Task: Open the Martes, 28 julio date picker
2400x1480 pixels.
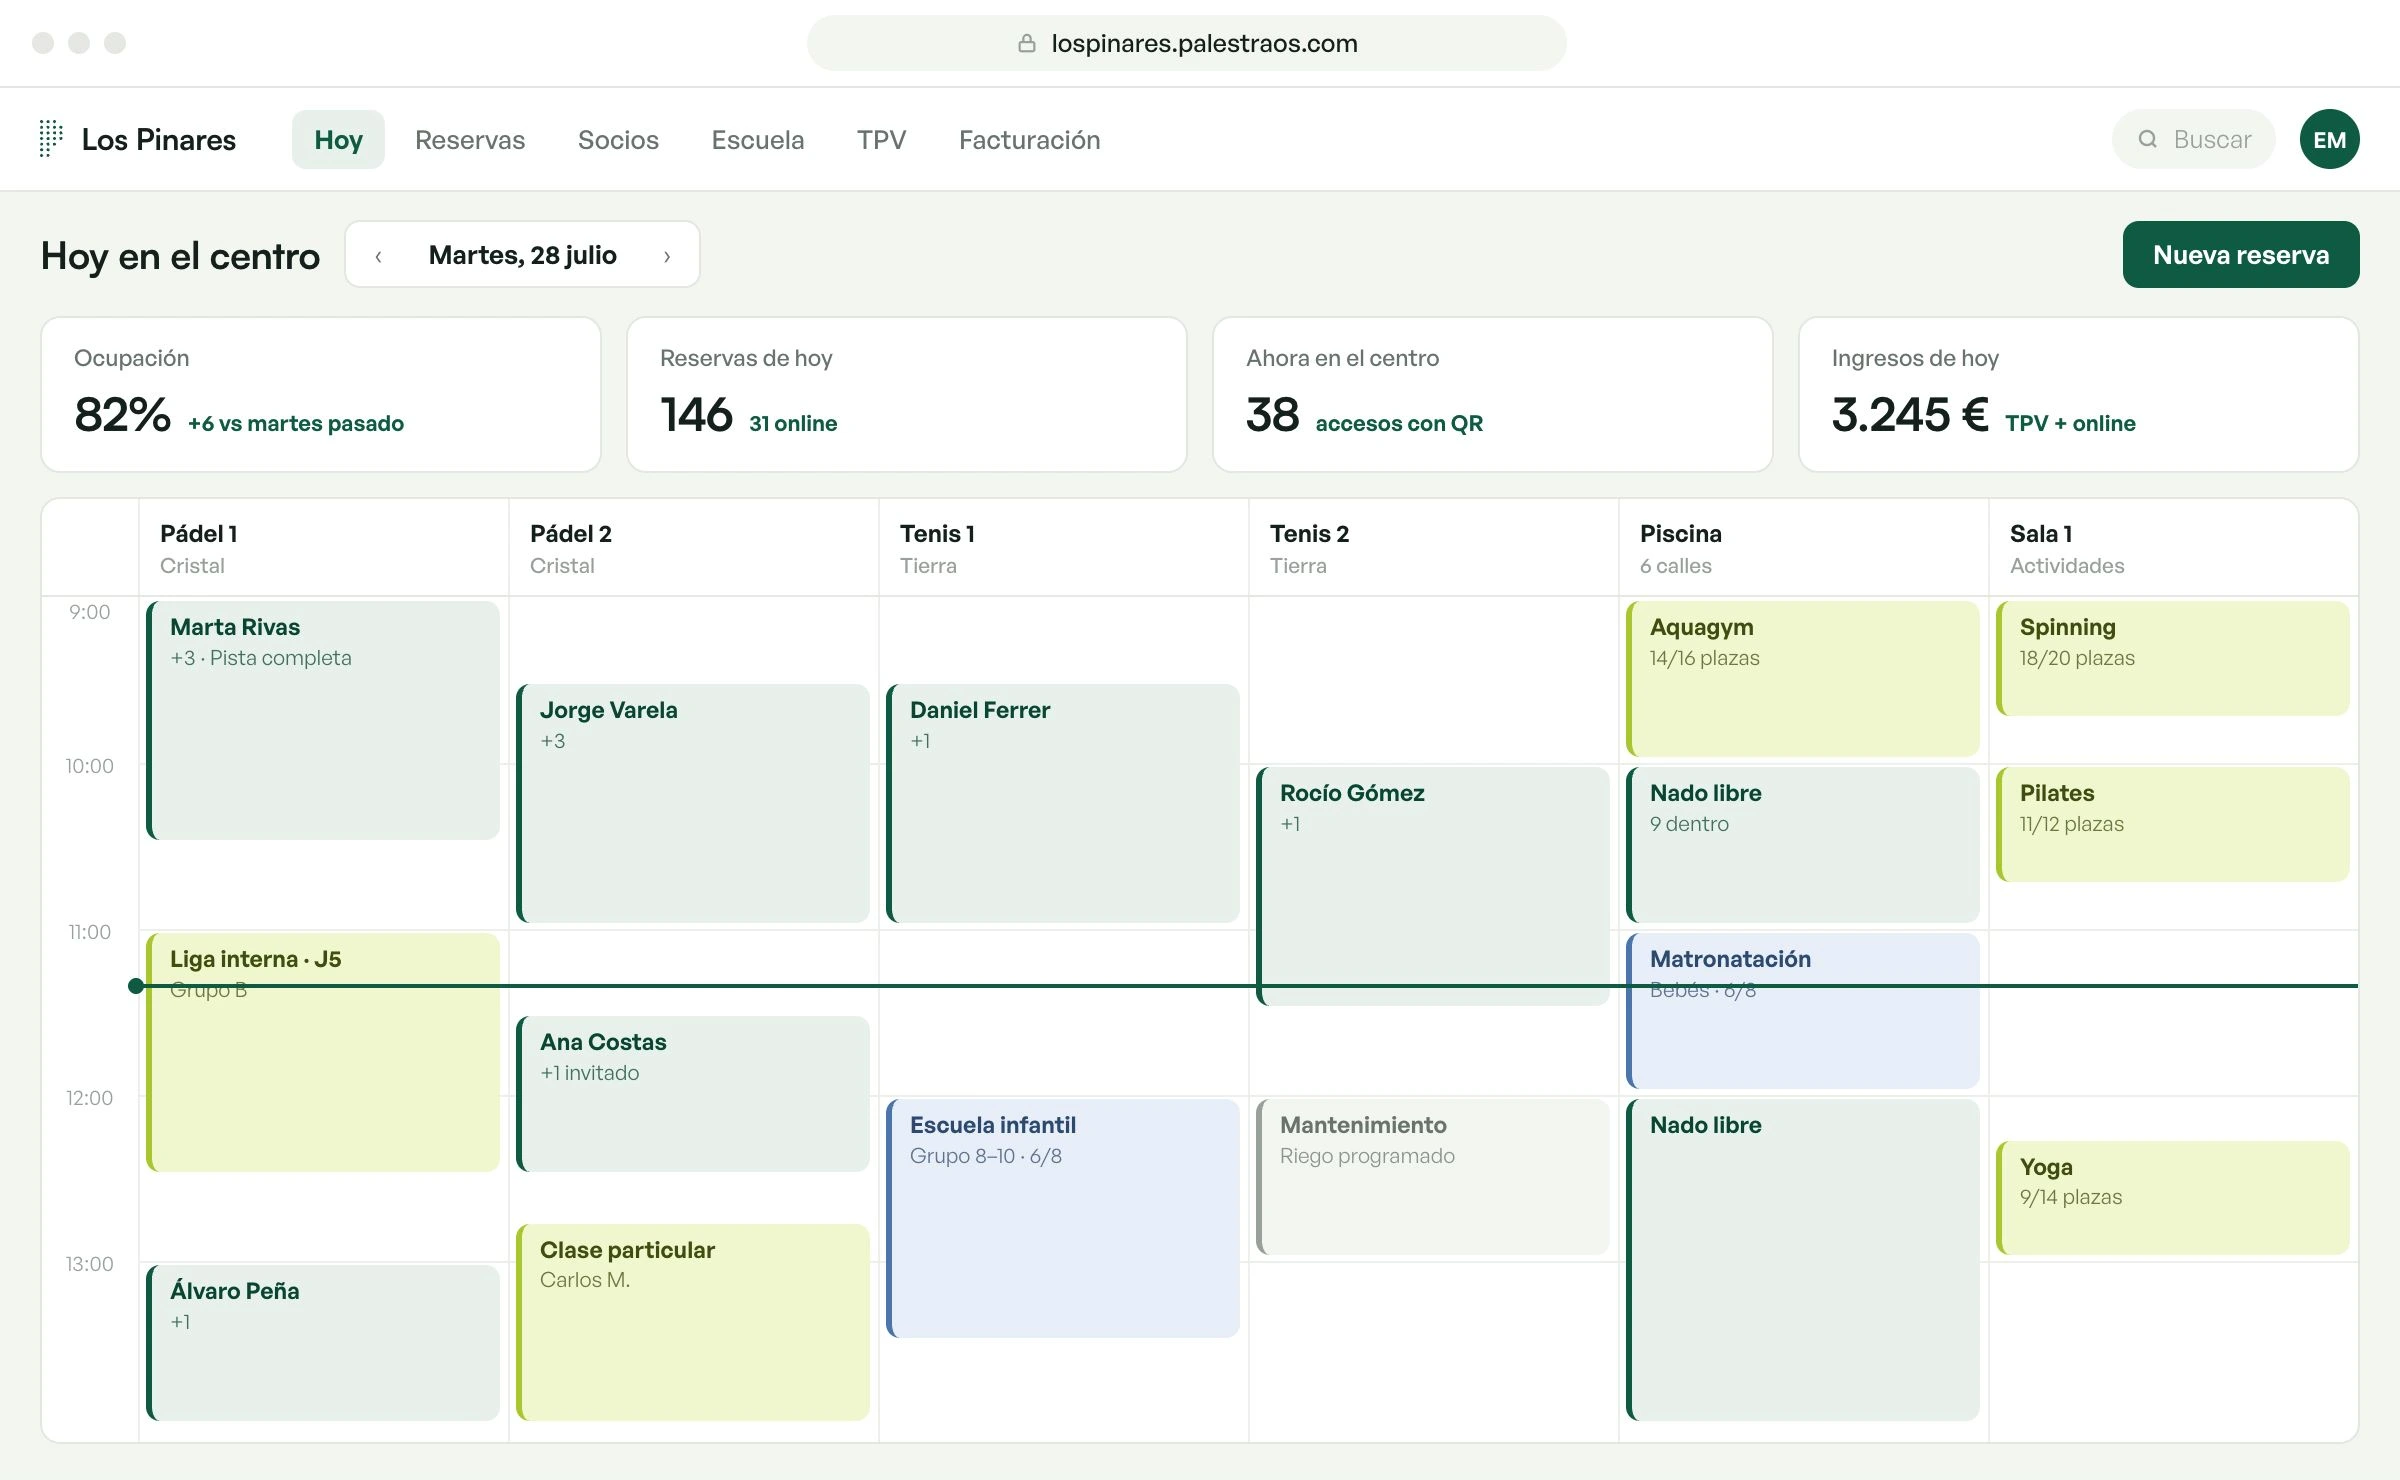Action: (x=522, y=255)
